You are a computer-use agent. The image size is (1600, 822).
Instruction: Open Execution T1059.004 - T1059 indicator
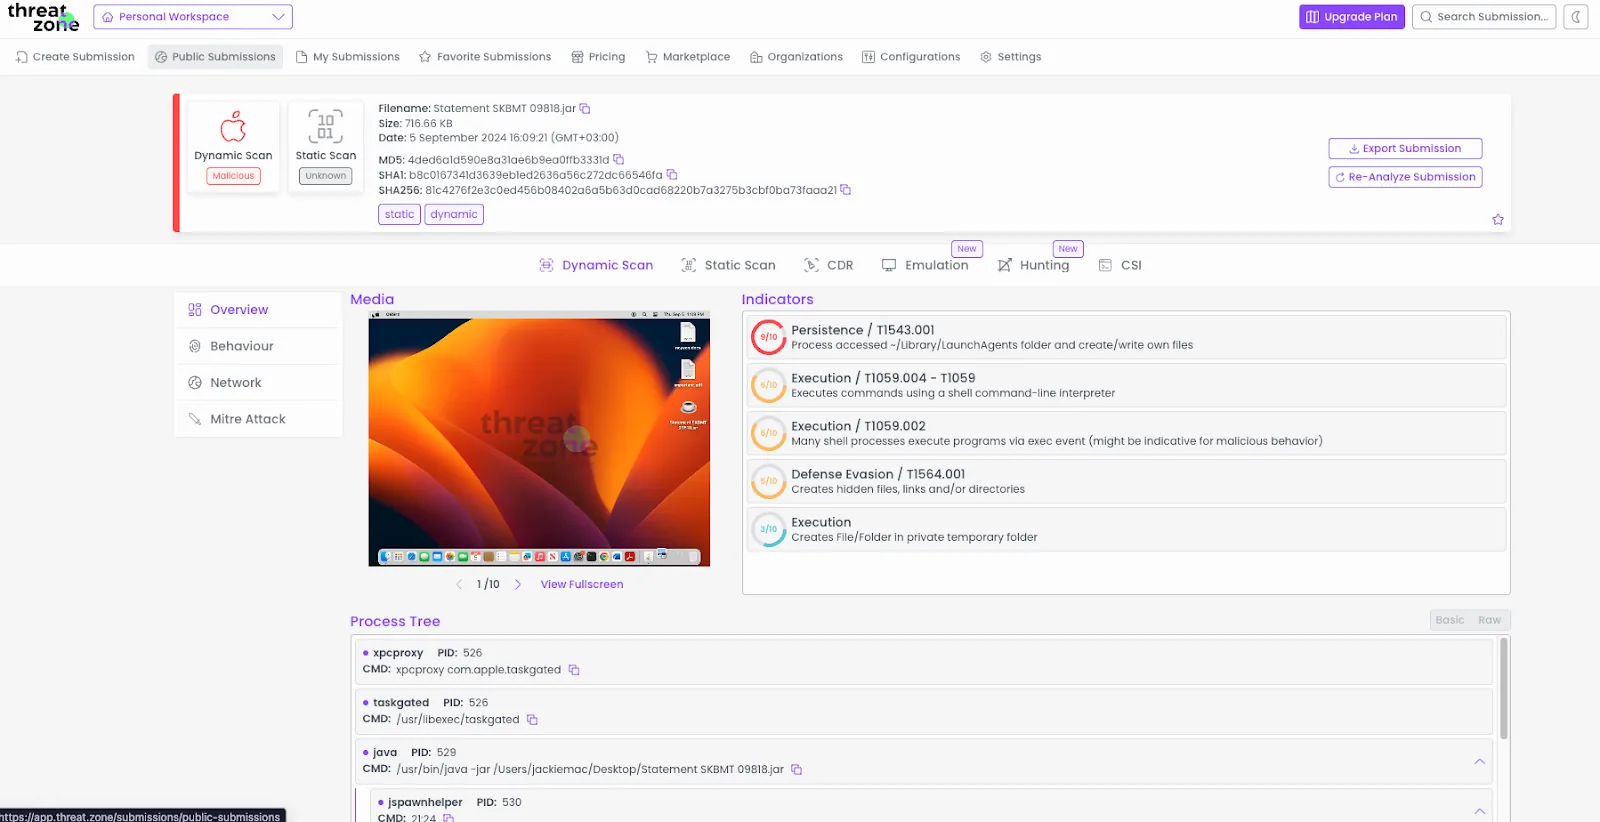tap(1126, 385)
